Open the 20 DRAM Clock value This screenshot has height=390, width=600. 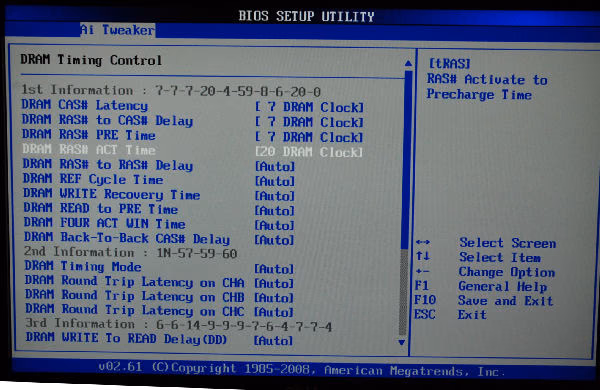309,152
